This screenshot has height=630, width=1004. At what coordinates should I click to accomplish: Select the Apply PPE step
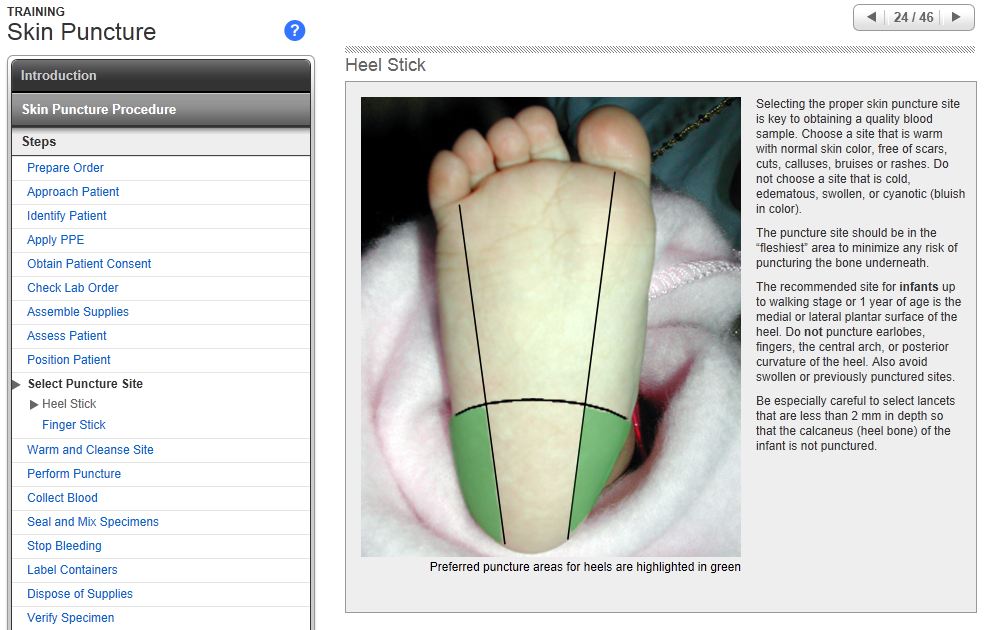point(56,240)
